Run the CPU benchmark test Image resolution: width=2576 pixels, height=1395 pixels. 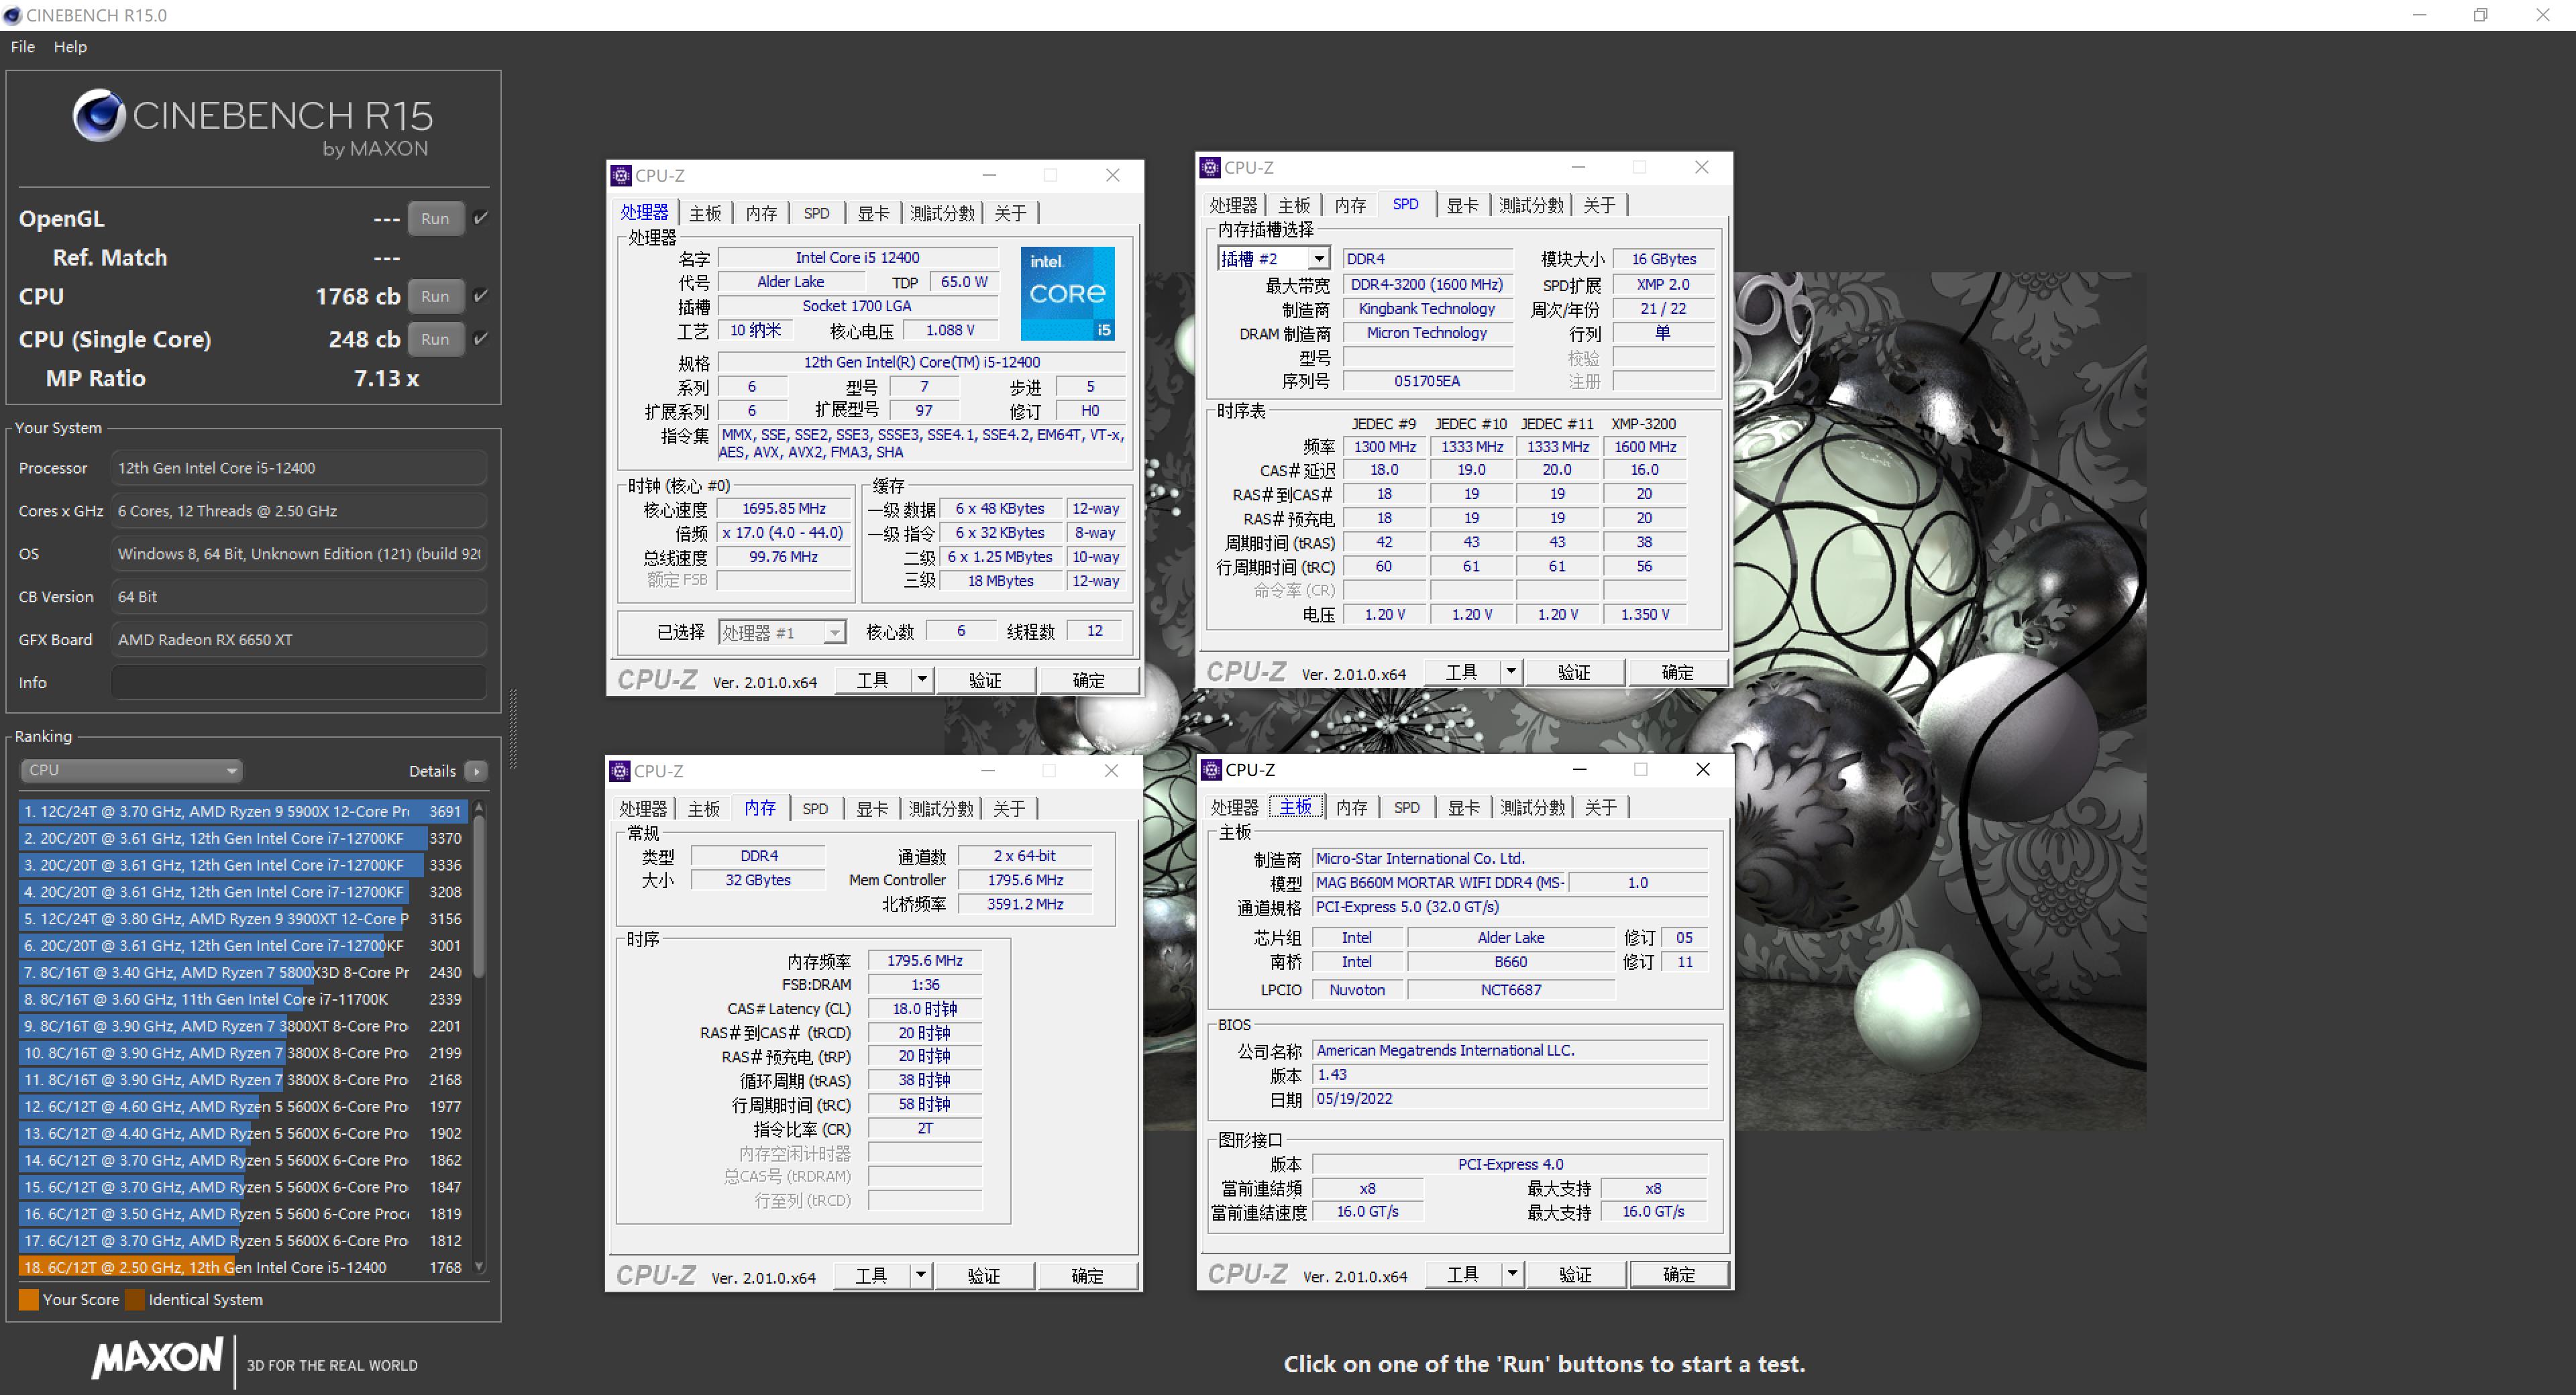435,296
